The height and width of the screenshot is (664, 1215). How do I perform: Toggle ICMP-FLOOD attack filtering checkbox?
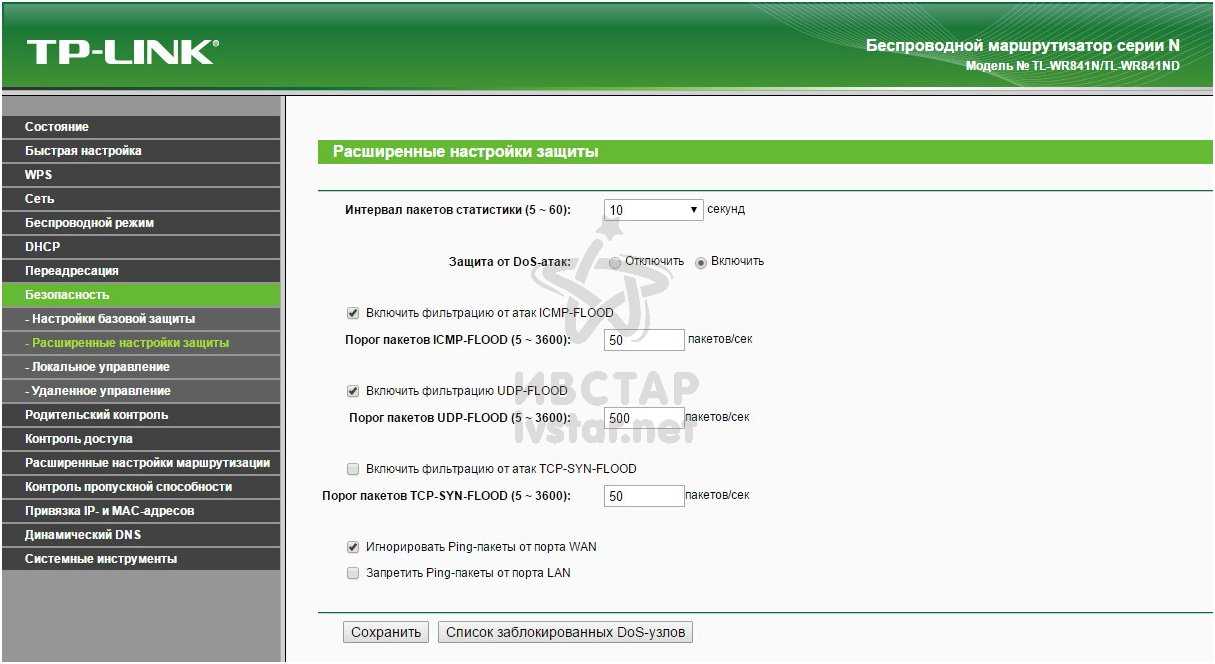pos(352,313)
